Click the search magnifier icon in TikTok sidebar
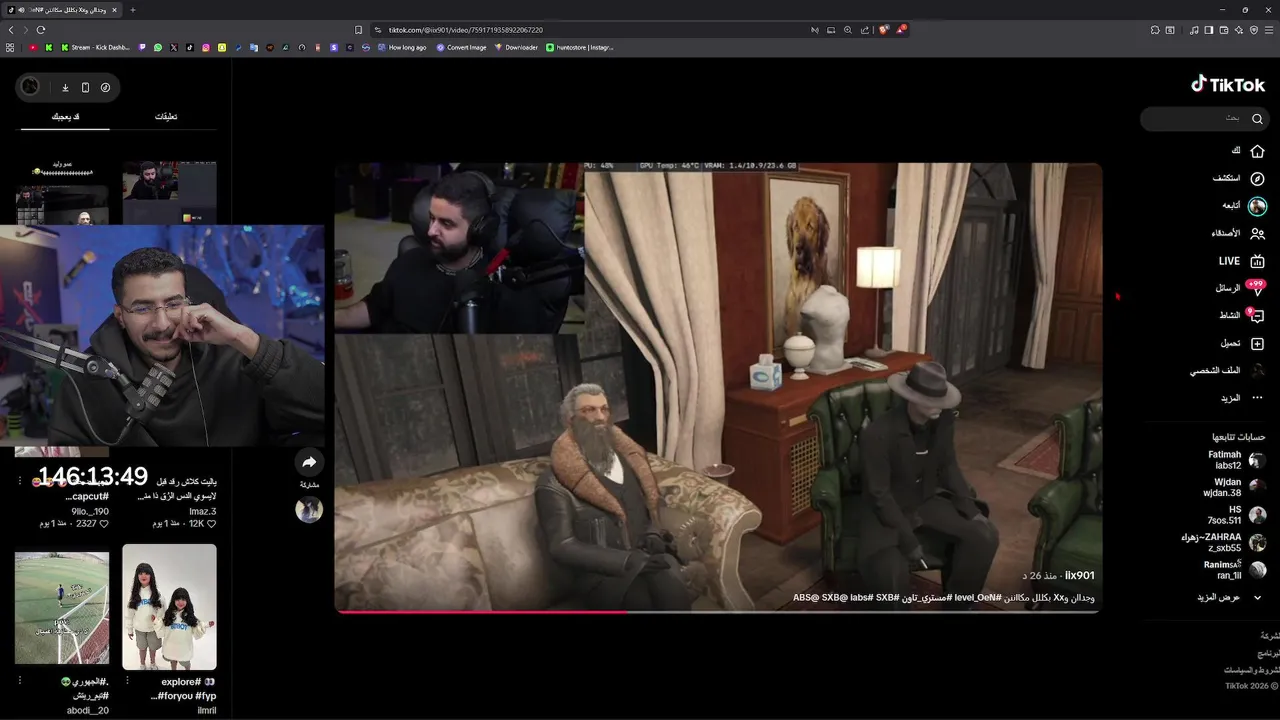This screenshot has width=1280, height=720. tap(1257, 119)
